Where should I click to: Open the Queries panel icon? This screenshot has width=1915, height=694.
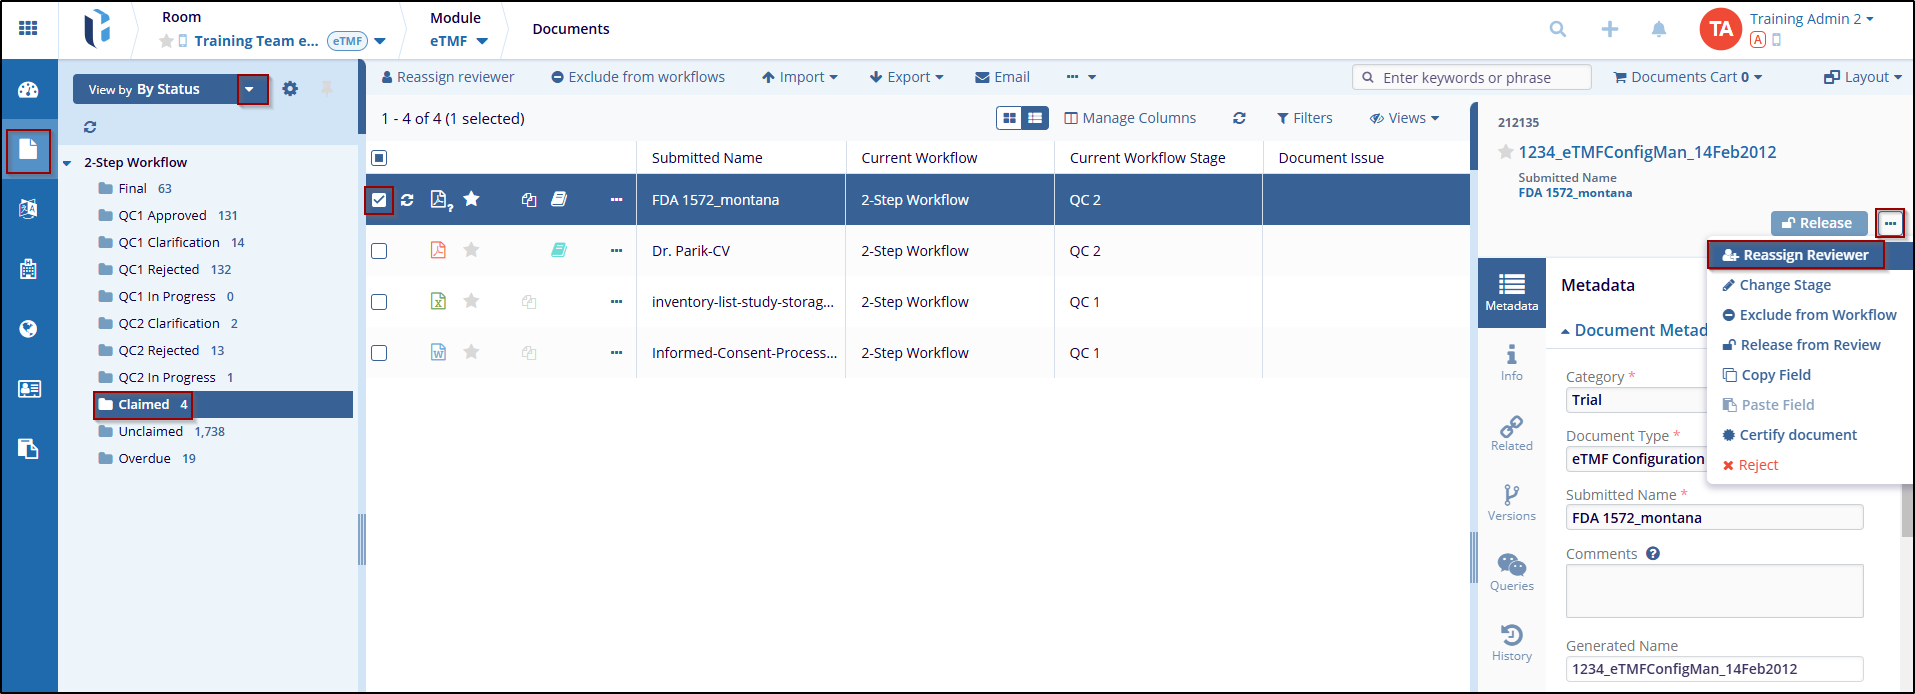[1511, 571]
